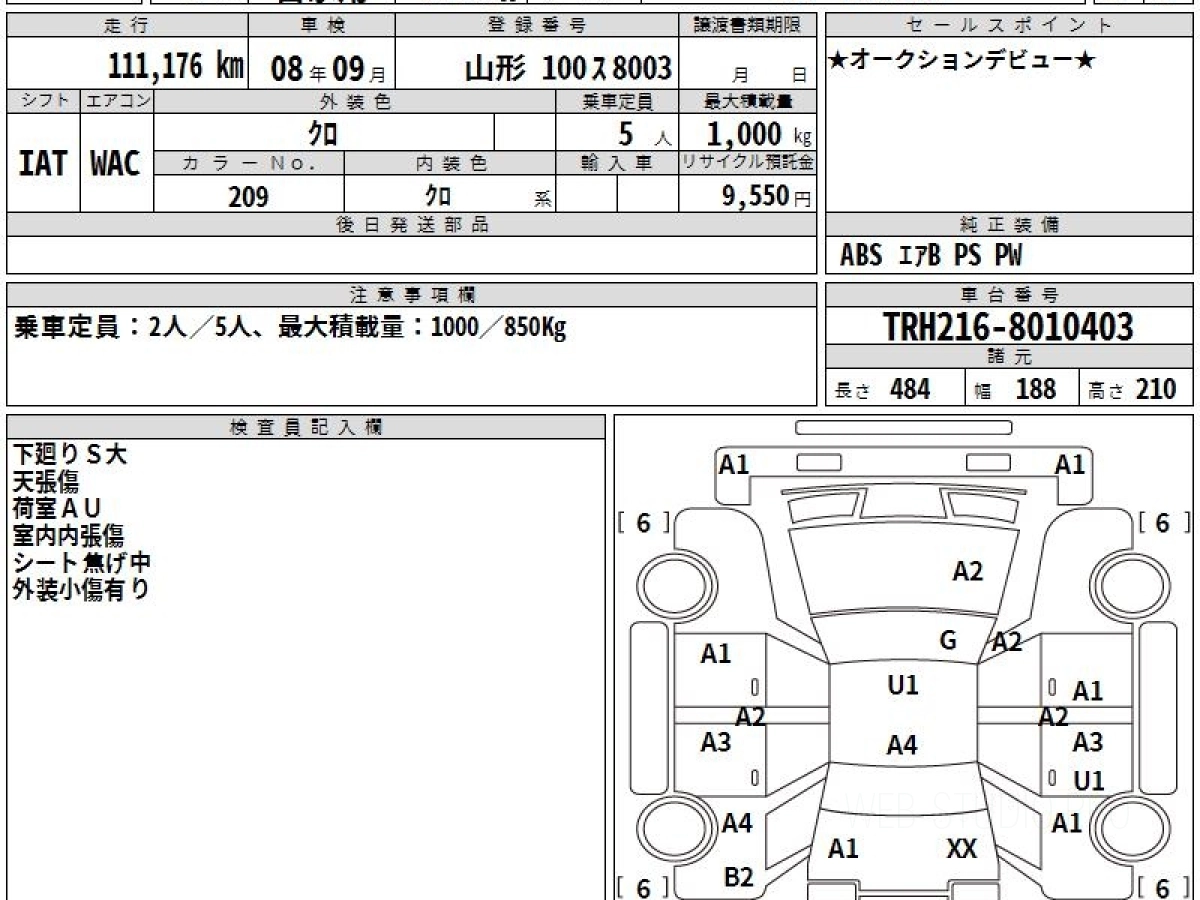This screenshot has height=900, width=1200.
Task: Select the mileage value 111,176 km
Action: (176, 67)
